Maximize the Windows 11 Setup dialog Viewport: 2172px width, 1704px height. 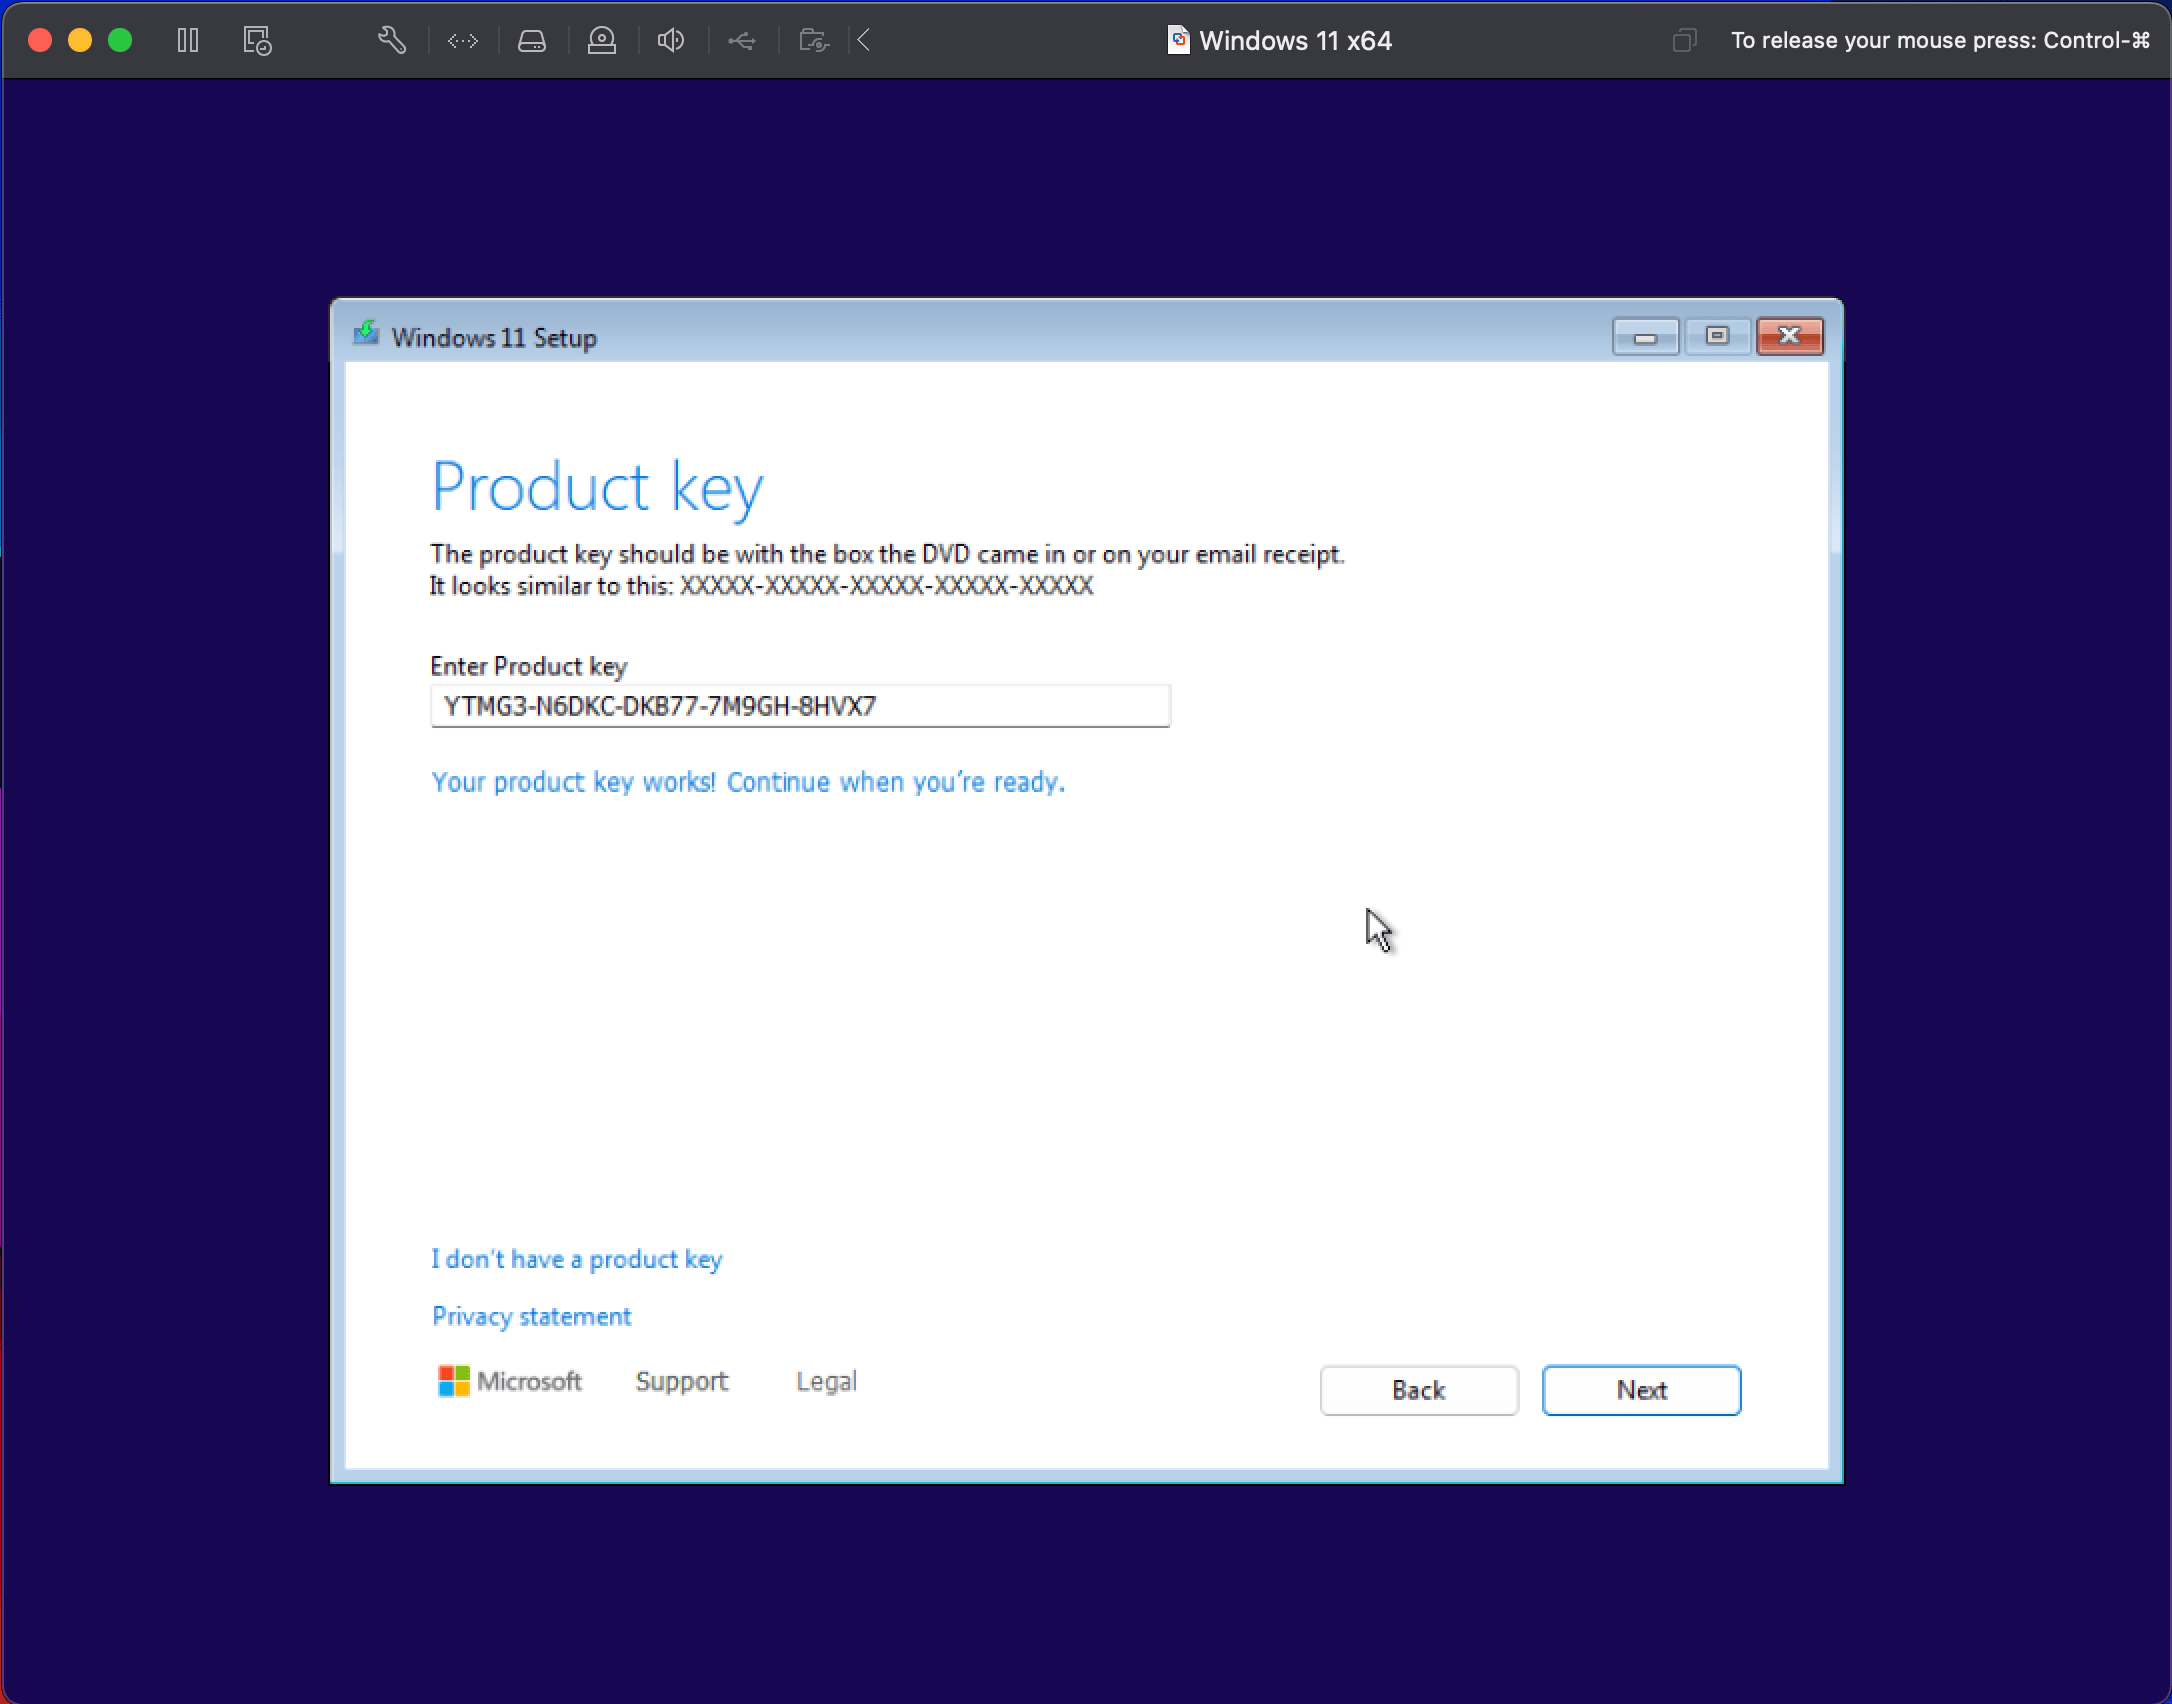(1717, 336)
